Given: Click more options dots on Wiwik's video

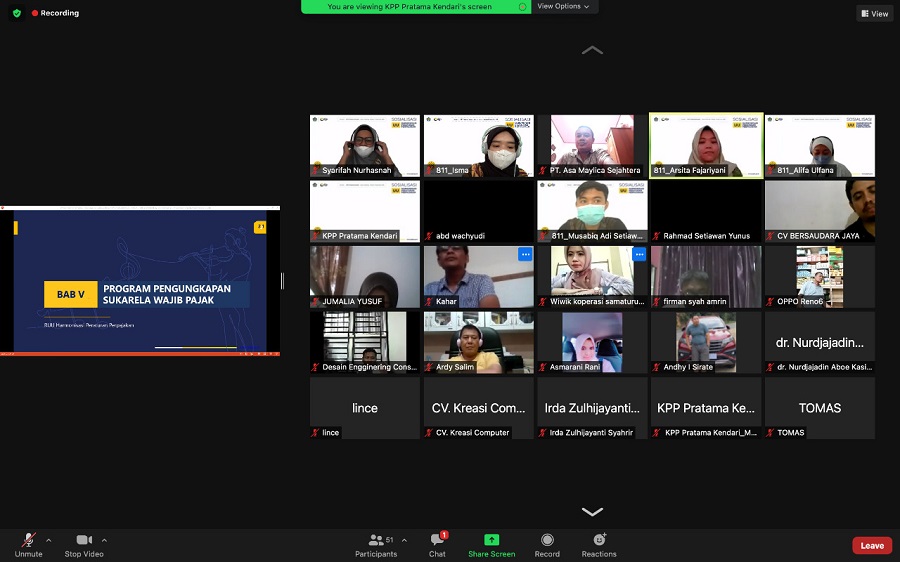Looking at the screenshot, I should click(x=639, y=254).
